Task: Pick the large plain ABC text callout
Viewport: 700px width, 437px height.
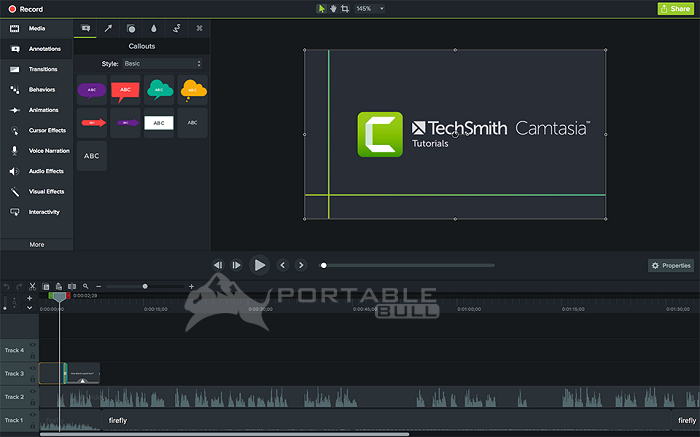Action: pos(92,156)
